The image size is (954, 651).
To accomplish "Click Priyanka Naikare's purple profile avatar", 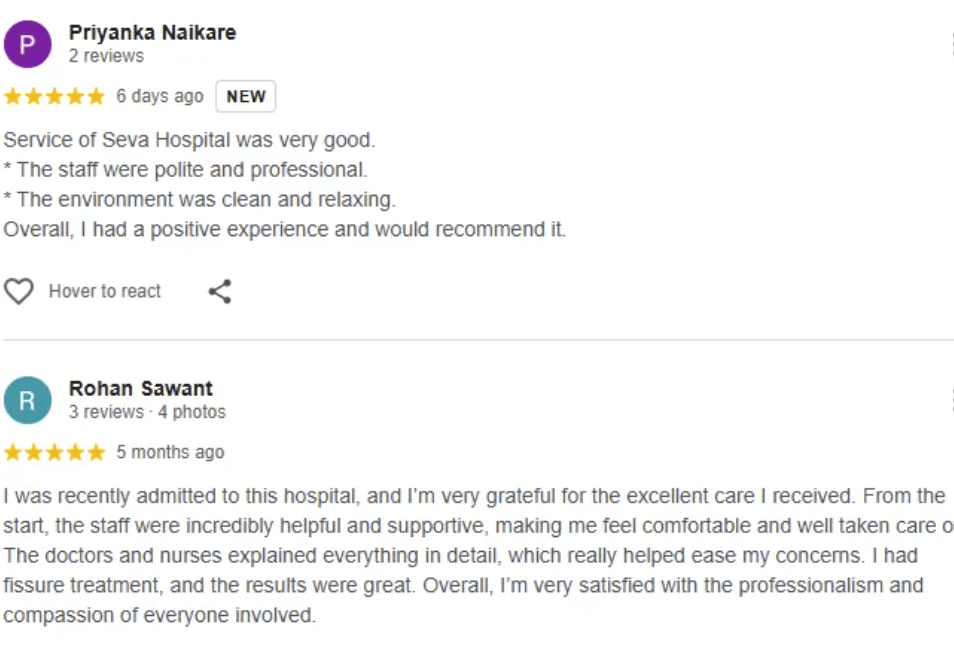I will [27, 44].
